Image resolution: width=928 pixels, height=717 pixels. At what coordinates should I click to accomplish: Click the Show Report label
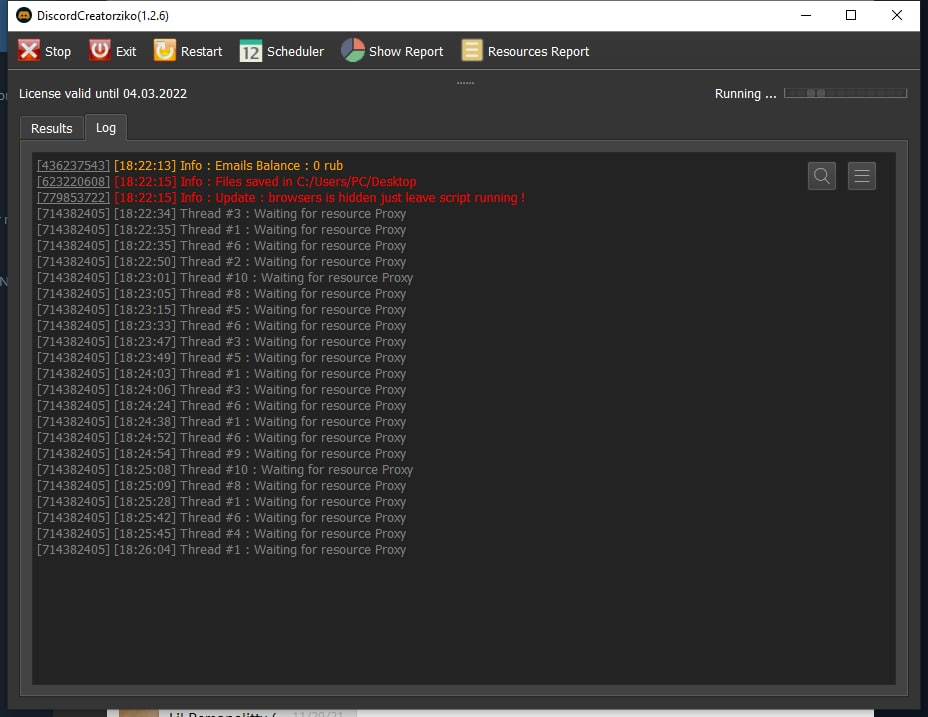[406, 52]
